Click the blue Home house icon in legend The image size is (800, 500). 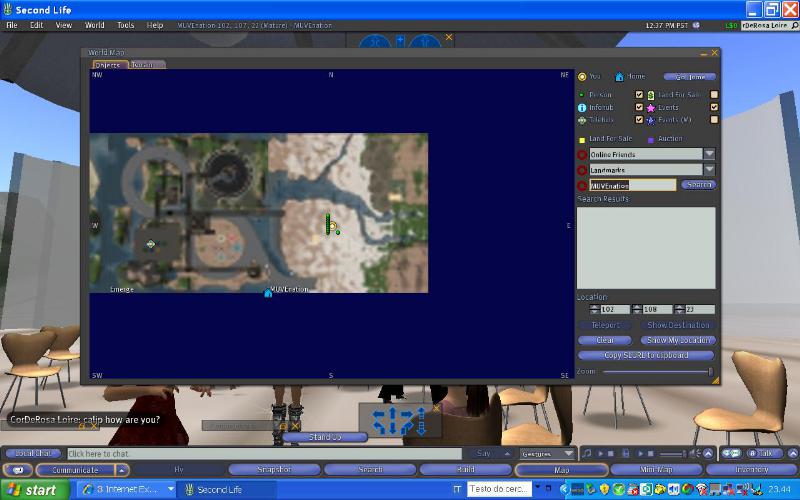coord(619,77)
